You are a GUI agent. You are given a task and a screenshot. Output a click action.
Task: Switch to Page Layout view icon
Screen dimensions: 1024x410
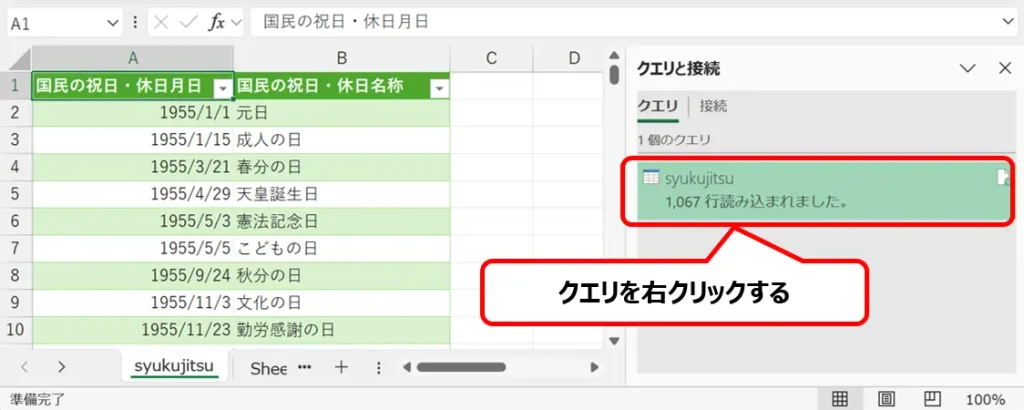click(886, 399)
